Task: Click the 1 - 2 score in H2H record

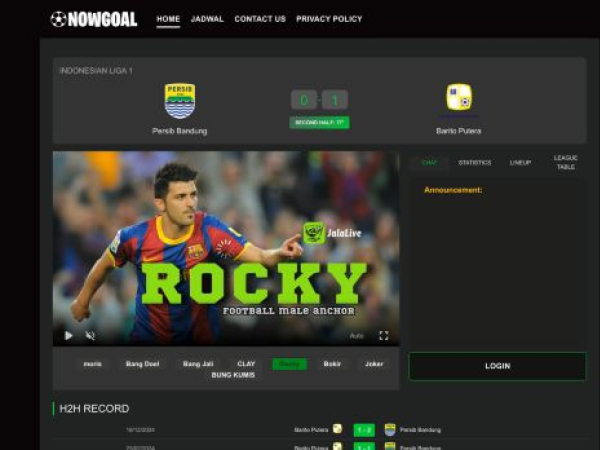Action: pyautogui.click(x=364, y=429)
